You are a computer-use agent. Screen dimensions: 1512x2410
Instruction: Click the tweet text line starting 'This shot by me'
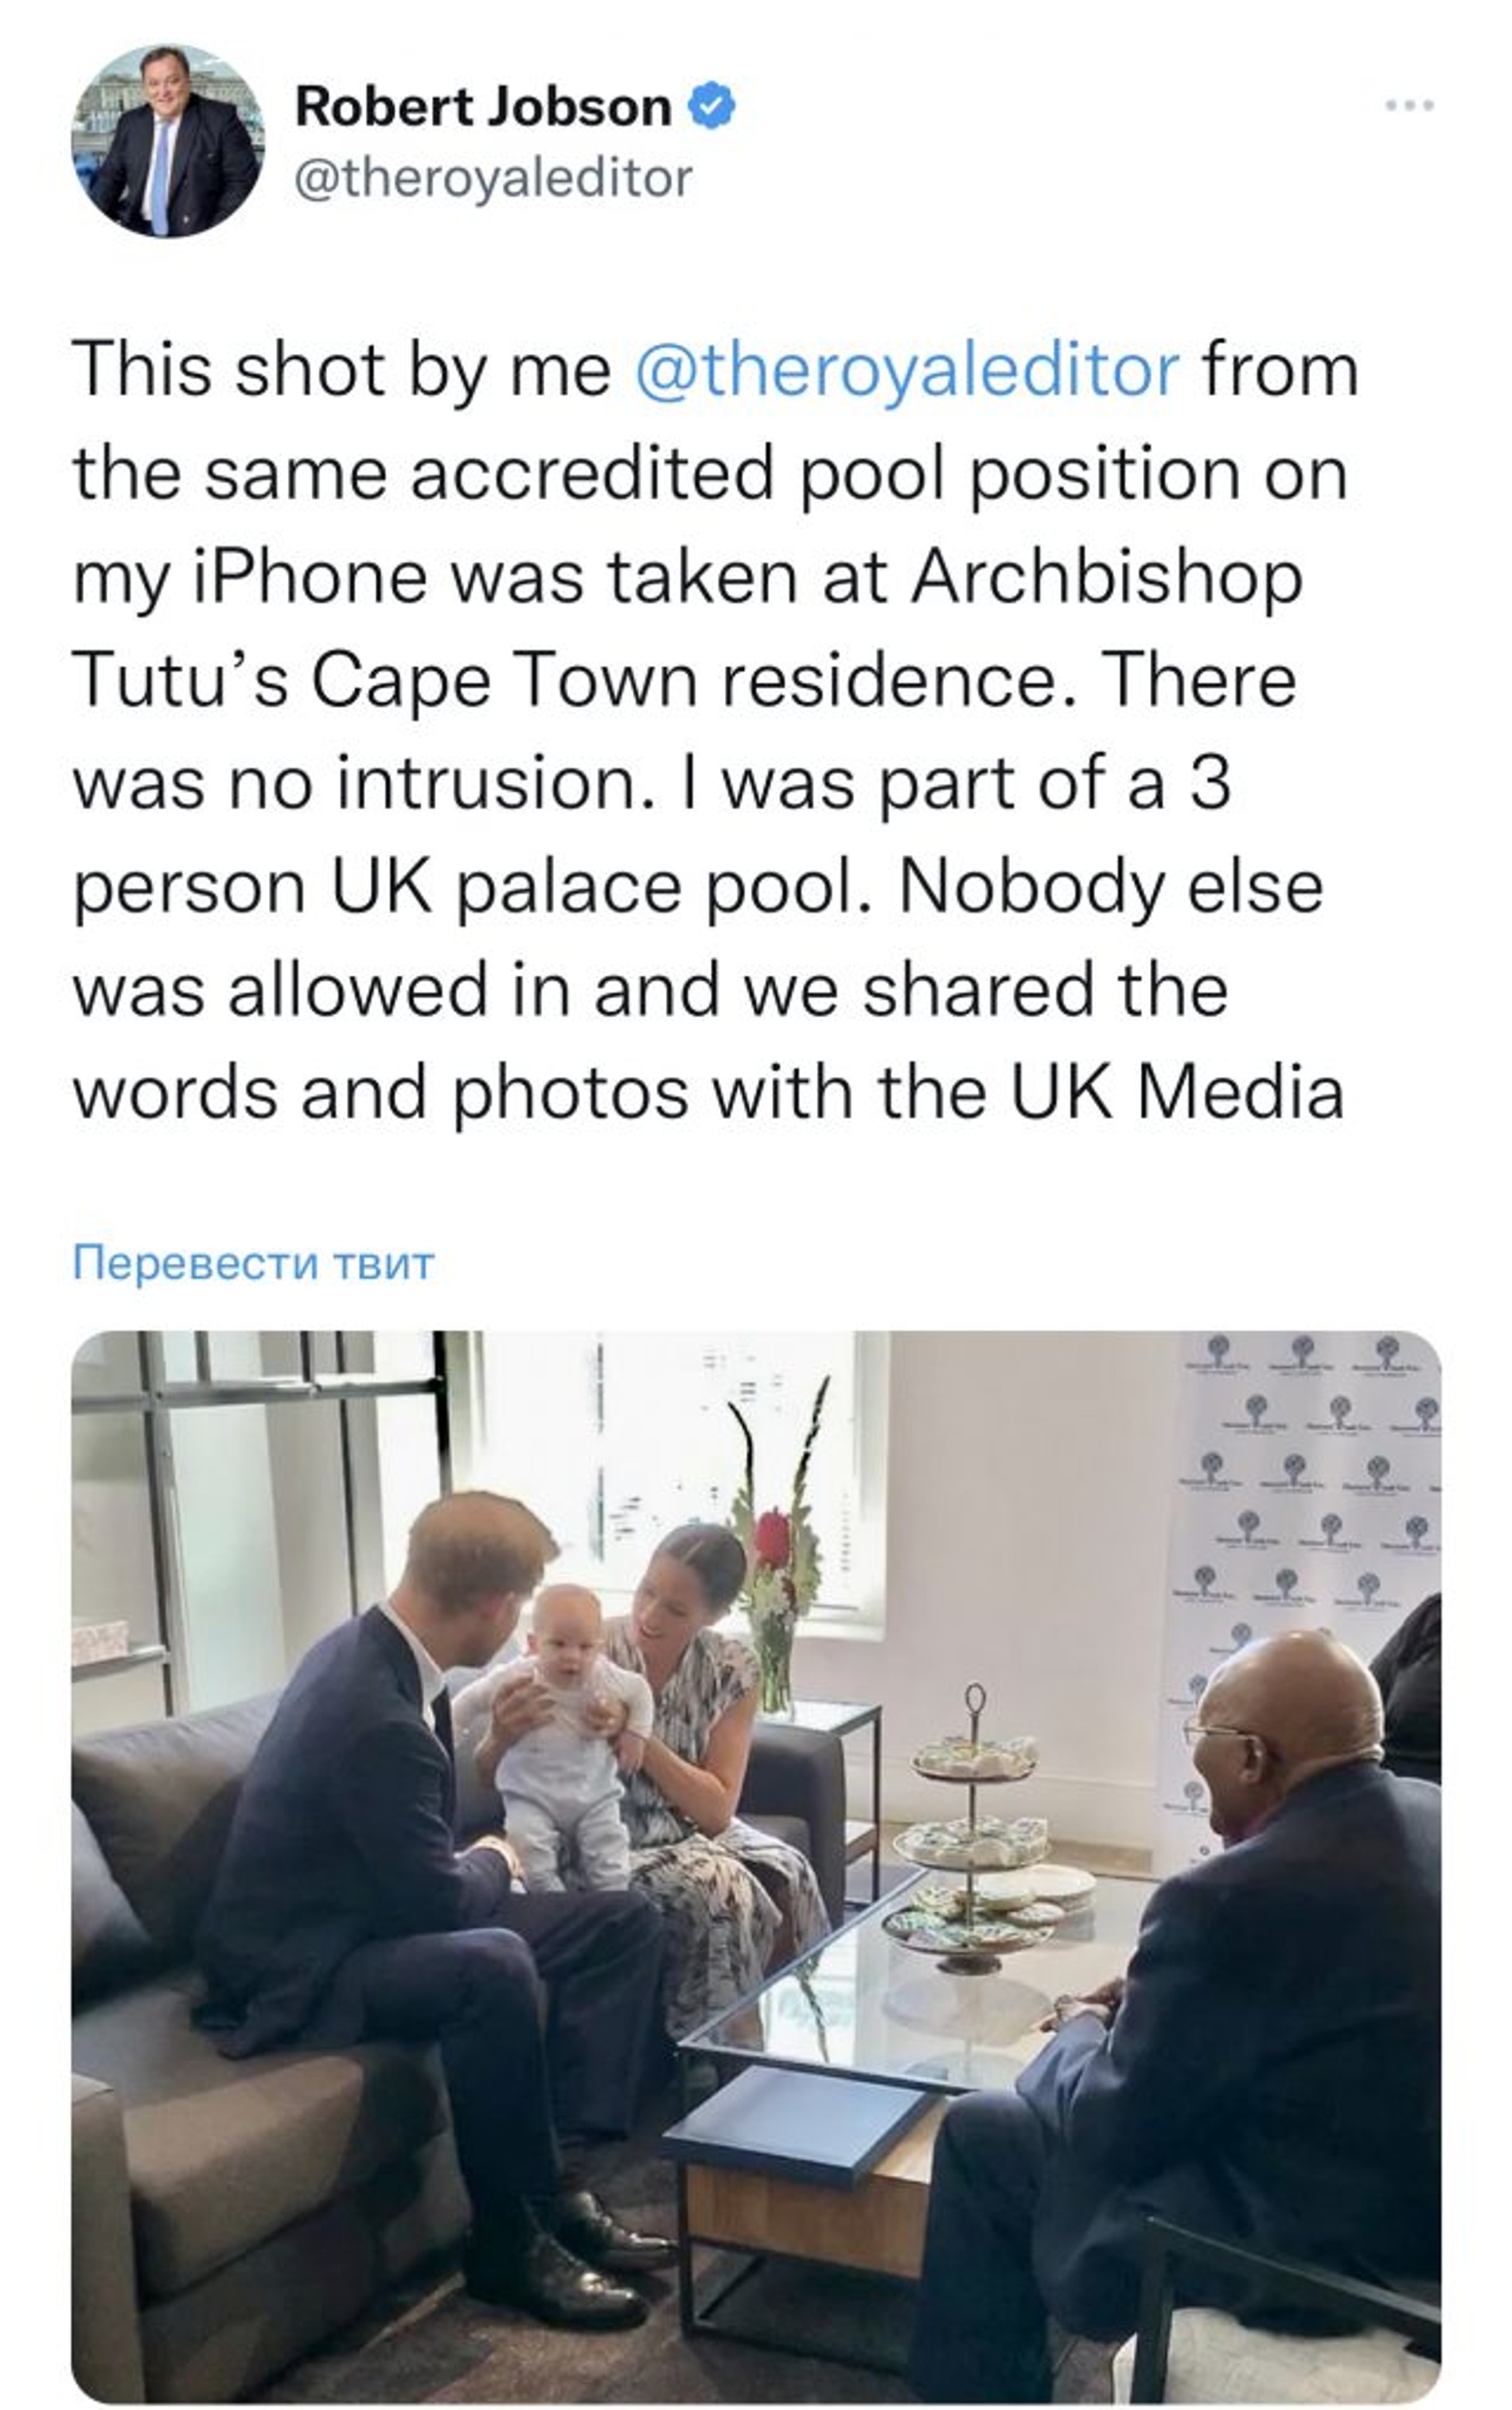click(x=715, y=371)
